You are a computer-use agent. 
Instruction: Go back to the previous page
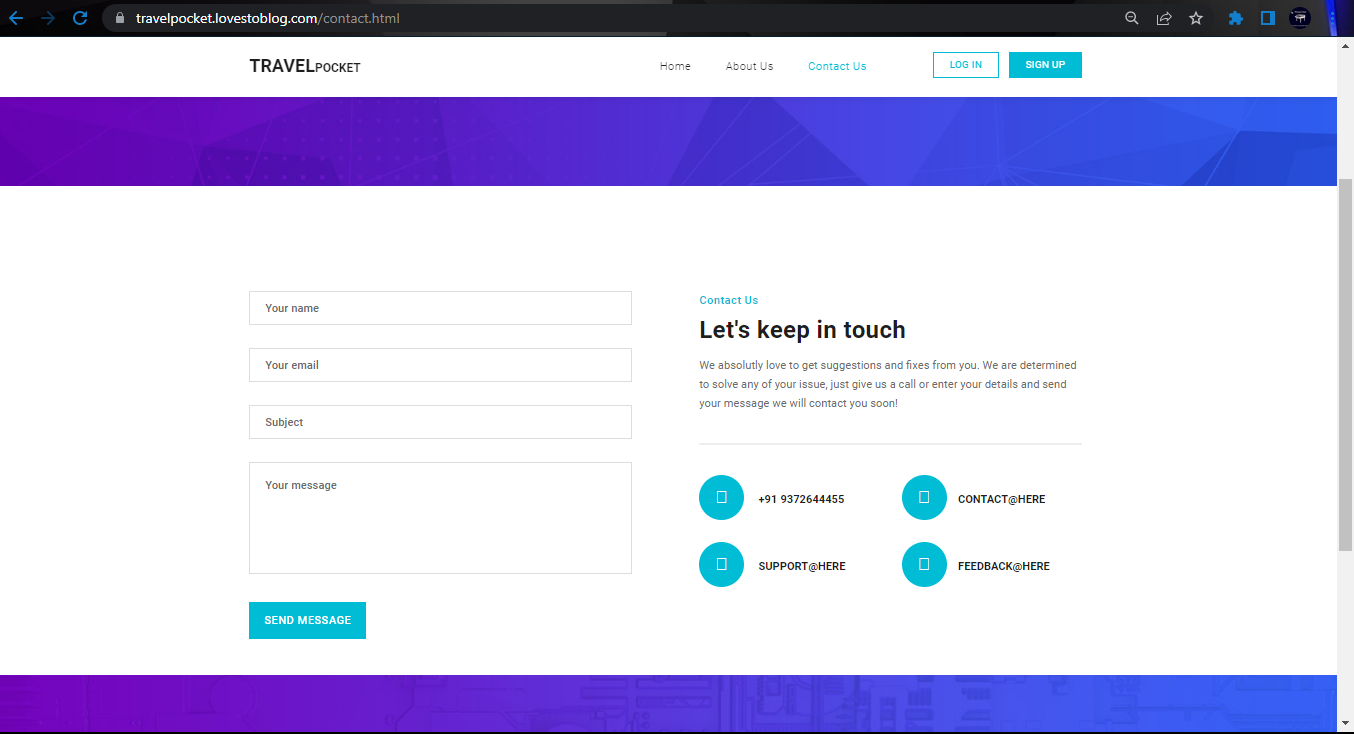(x=15, y=18)
